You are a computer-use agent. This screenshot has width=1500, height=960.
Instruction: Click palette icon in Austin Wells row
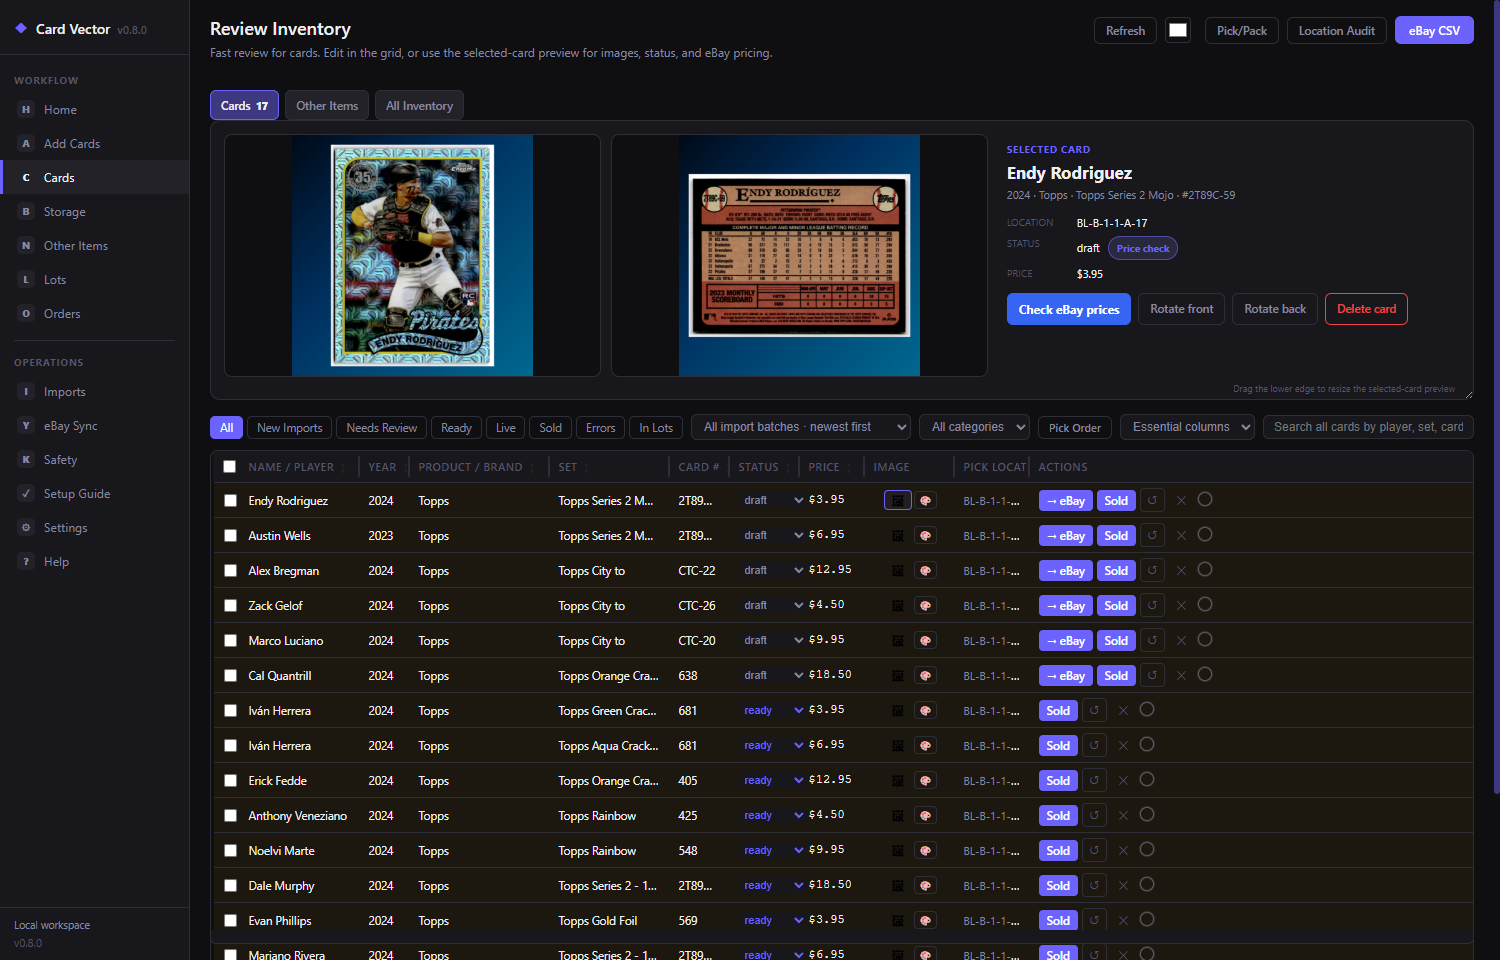pyautogui.click(x=926, y=535)
